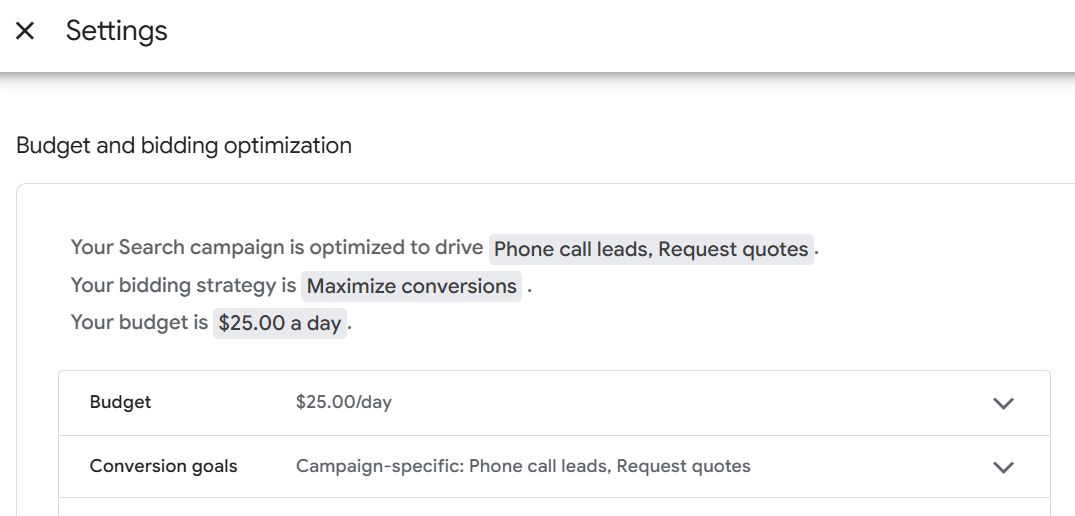This screenshot has width=1075, height=516.
Task: Click the Settings title text
Action: (116, 31)
